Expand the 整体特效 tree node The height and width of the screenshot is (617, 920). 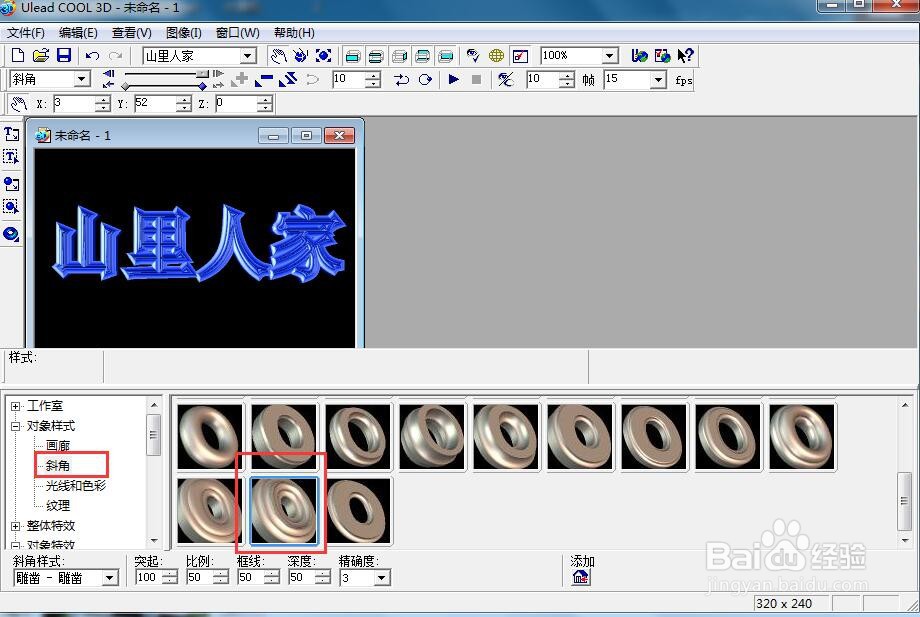coord(15,526)
